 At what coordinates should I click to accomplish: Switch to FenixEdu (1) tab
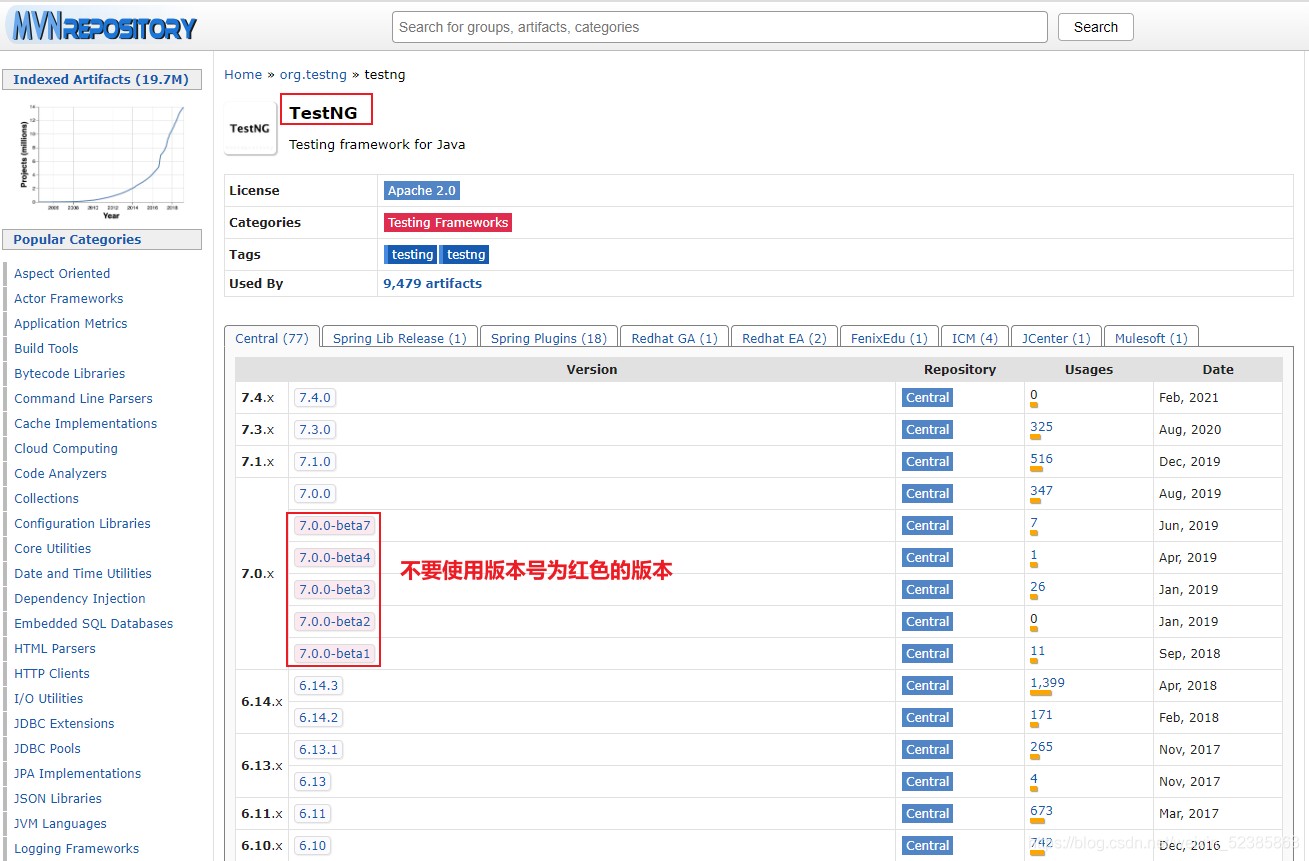pos(890,338)
